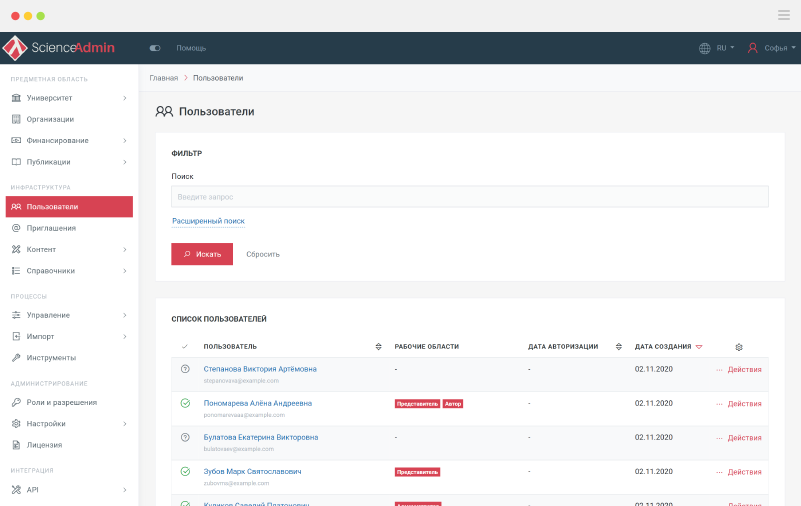Click the table settings gear icon

[x=739, y=347]
